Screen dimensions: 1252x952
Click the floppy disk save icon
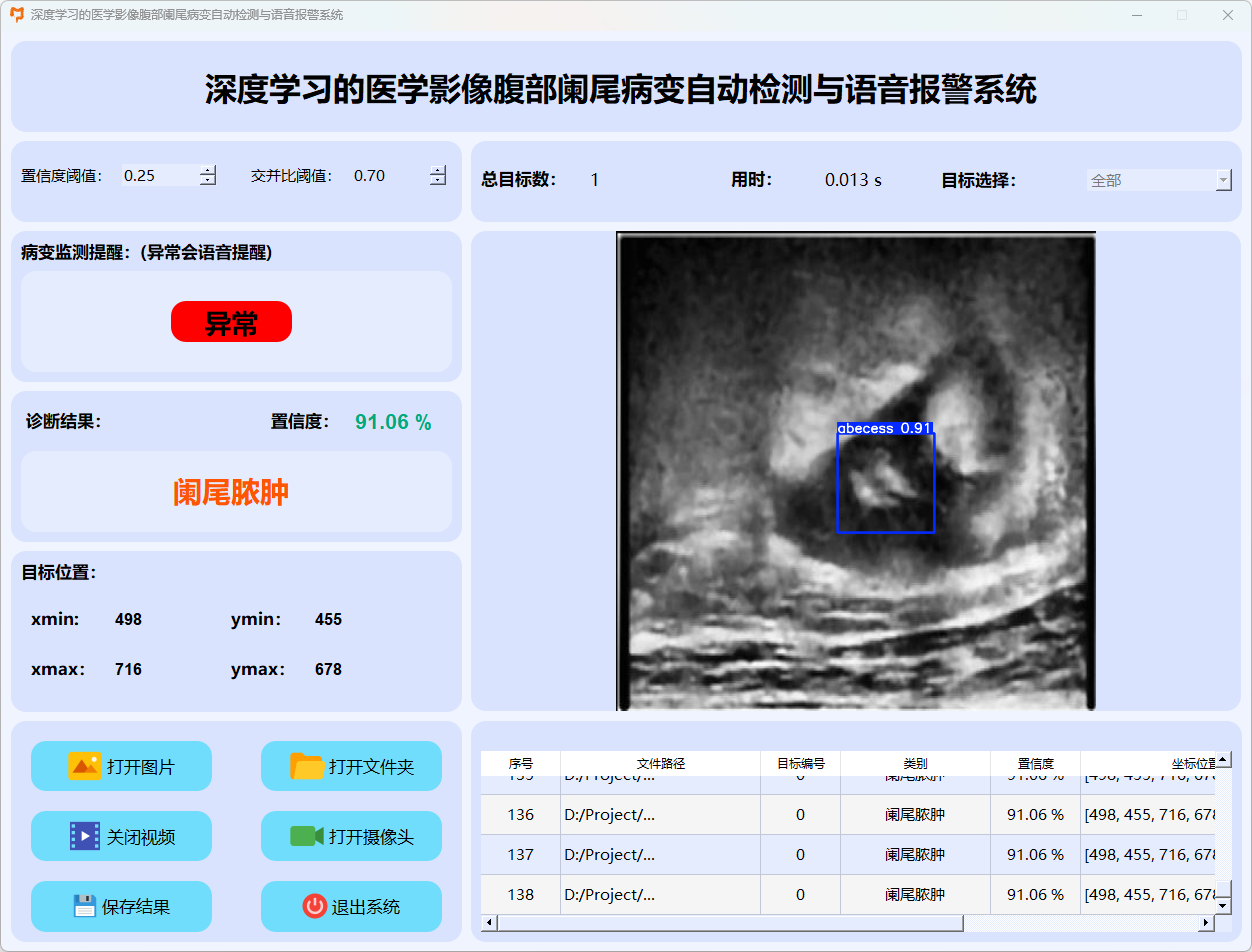85,906
